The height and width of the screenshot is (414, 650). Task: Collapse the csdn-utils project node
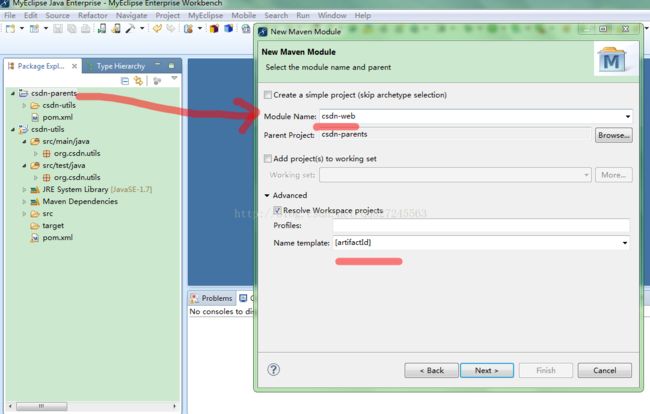click(x=13, y=130)
